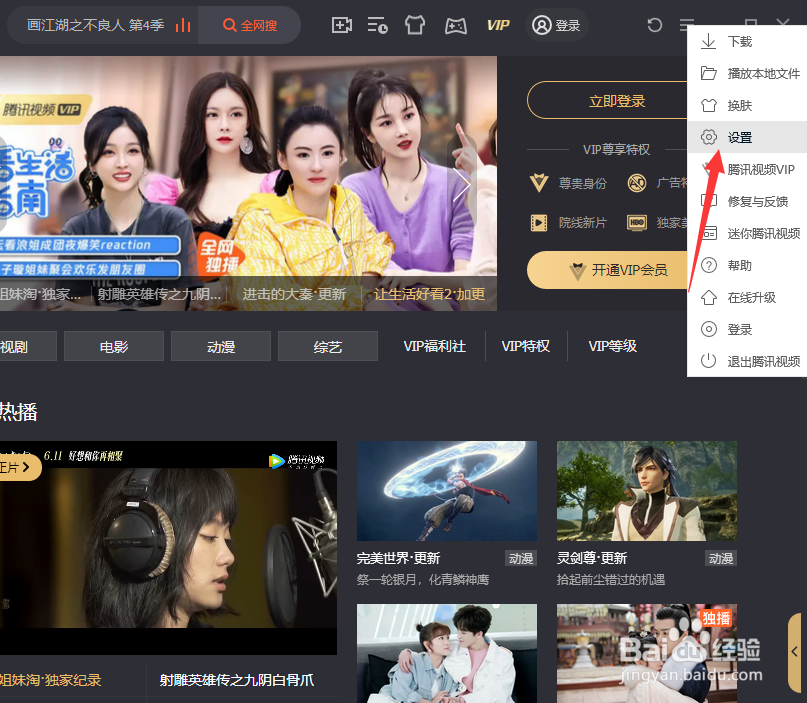The image size is (807, 703).
Task: Select 射雕英雄传之九阴白骨爪 tab below hot video
Action: pyautogui.click(x=237, y=680)
